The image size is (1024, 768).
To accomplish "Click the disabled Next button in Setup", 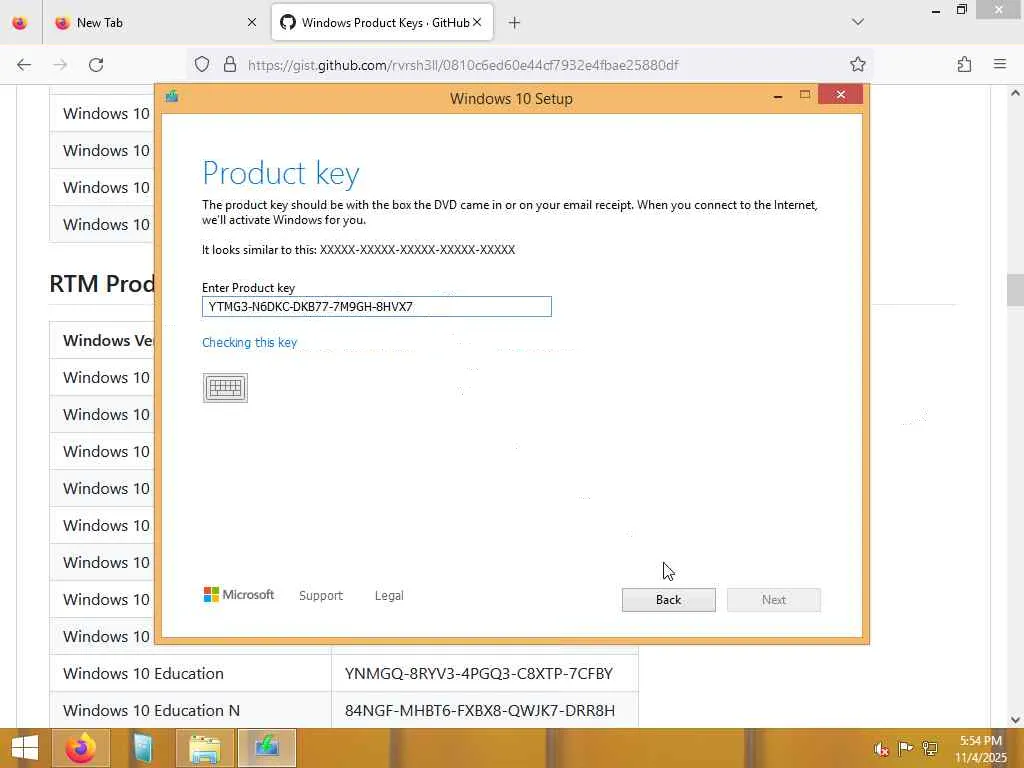I will [774, 600].
